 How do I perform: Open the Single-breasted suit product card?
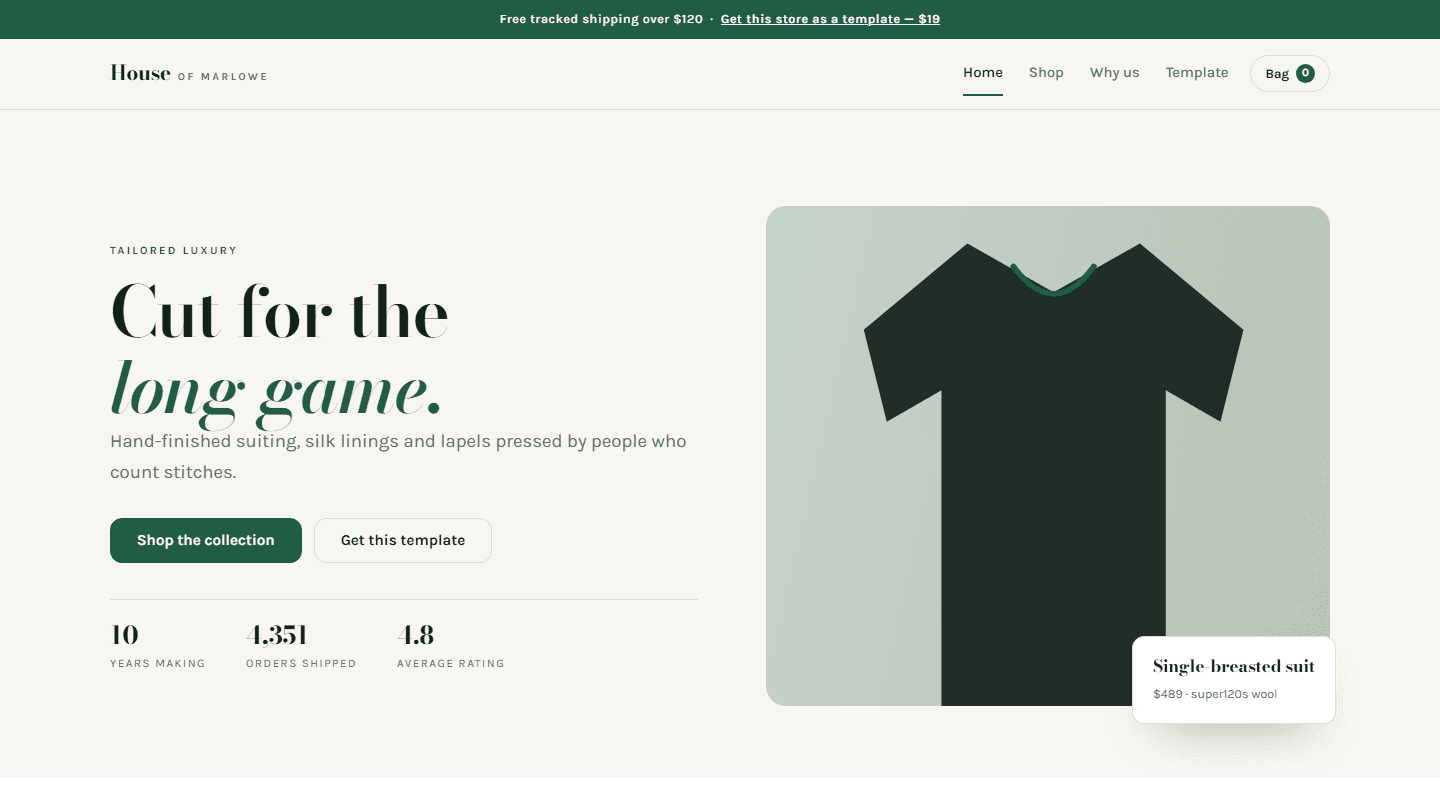pyautogui.click(x=1233, y=680)
